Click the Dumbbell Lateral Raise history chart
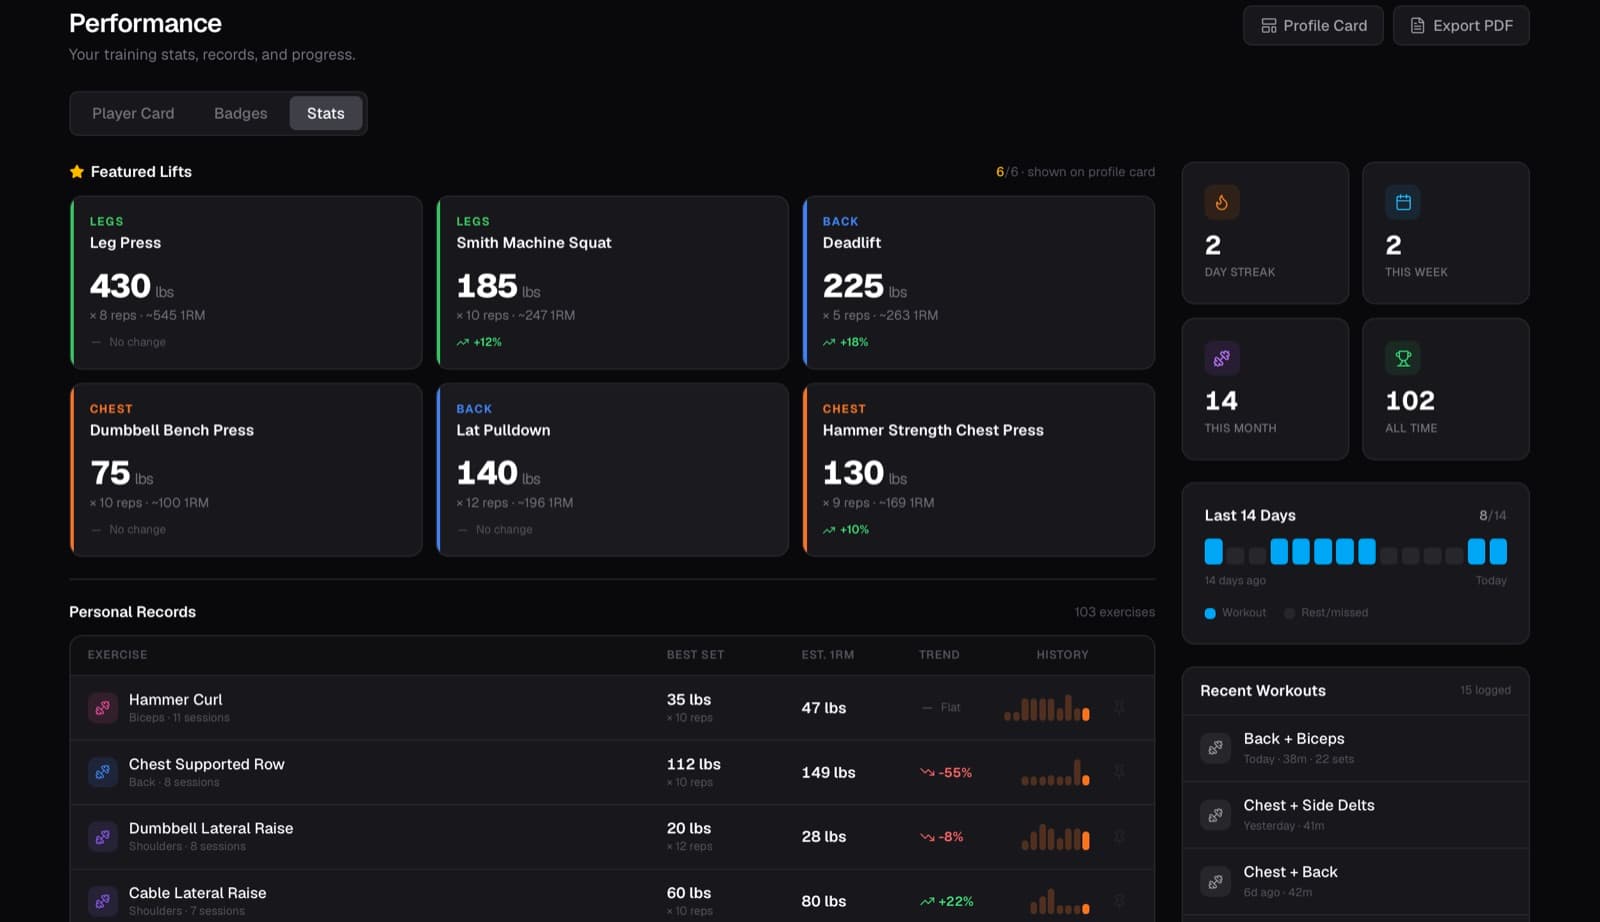Image resolution: width=1600 pixels, height=922 pixels. click(1055, 837)
